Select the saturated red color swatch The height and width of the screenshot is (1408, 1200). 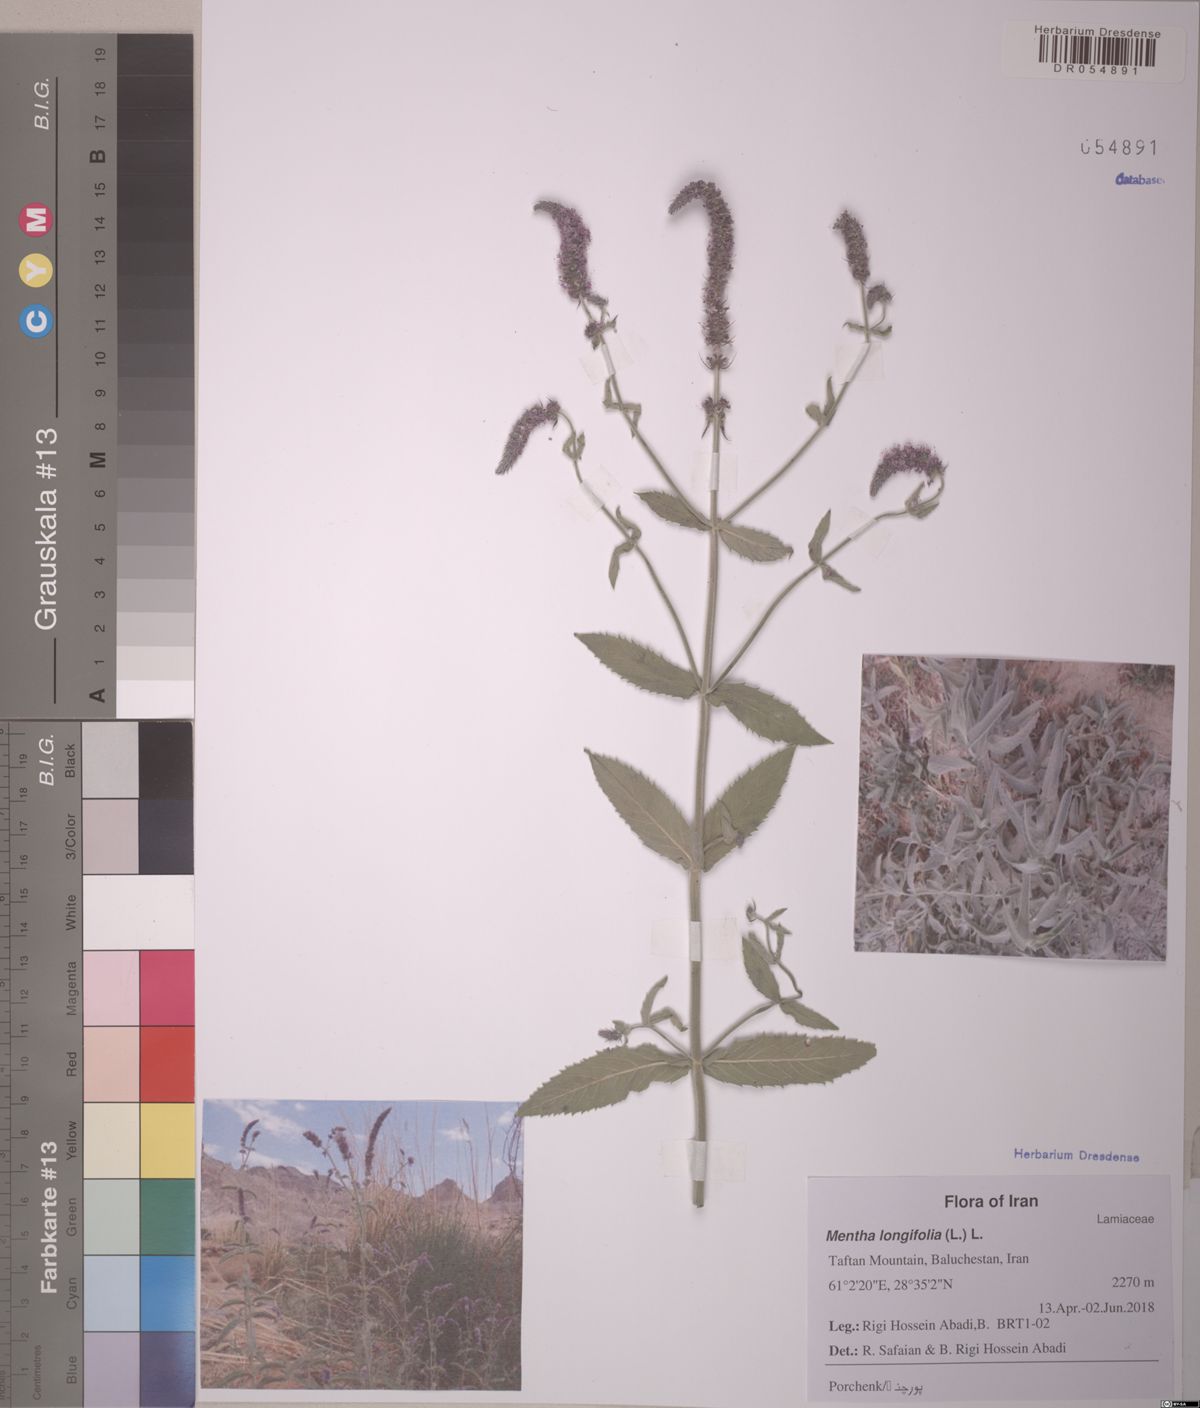[x=166, y=1063]
